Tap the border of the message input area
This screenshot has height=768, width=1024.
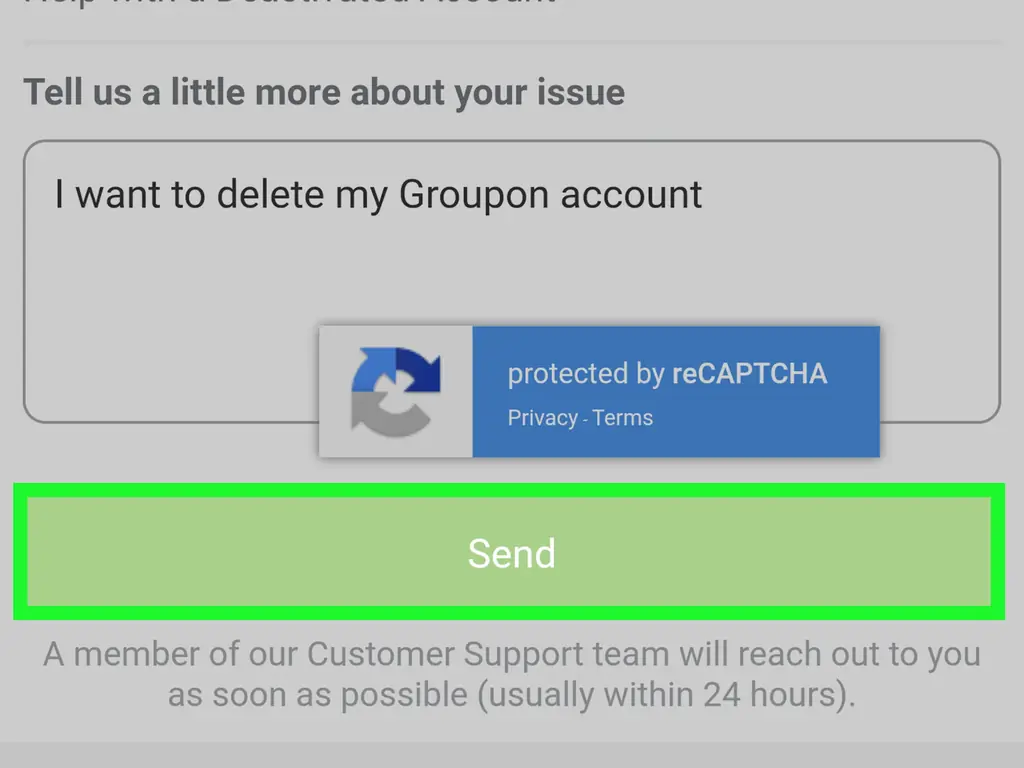pos(512,141)
